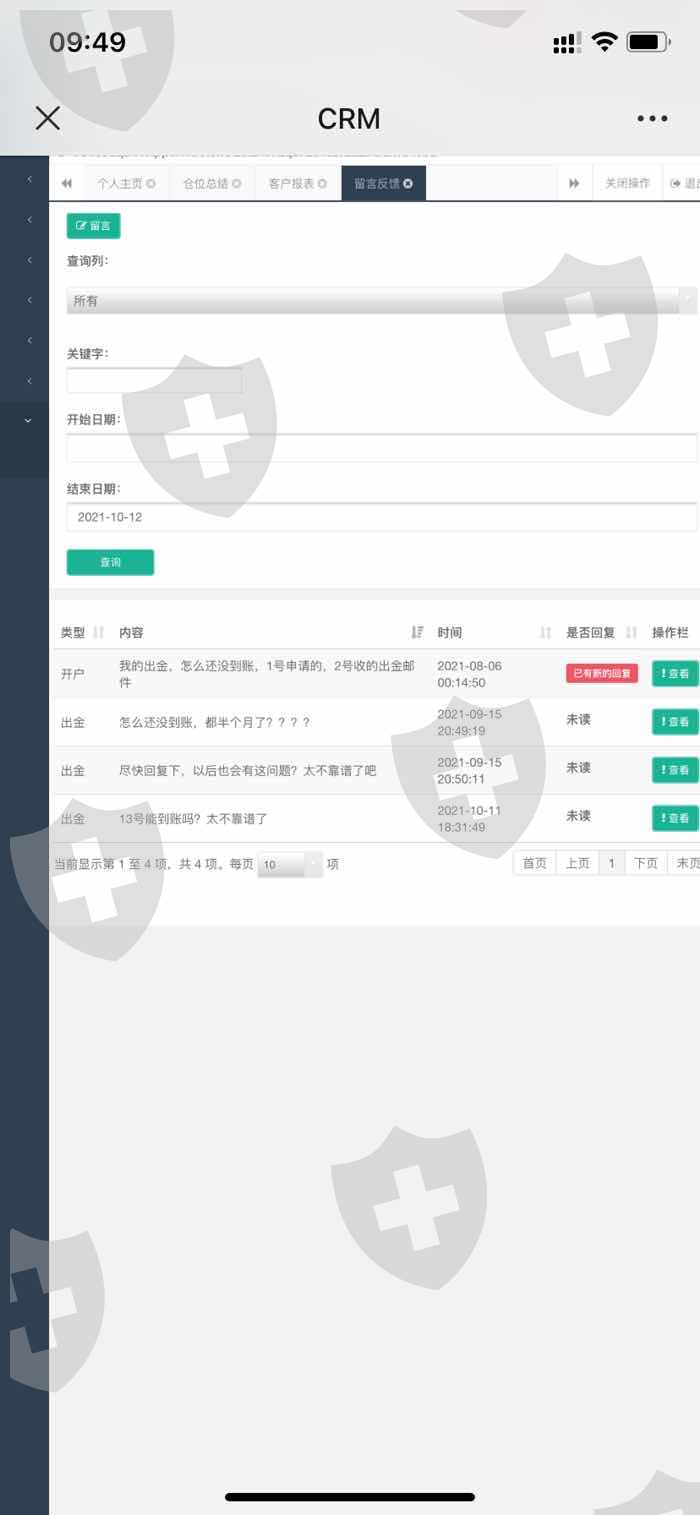
Task: Sort table by 是否回复 column arrows
Action: (x=631, y=633)
